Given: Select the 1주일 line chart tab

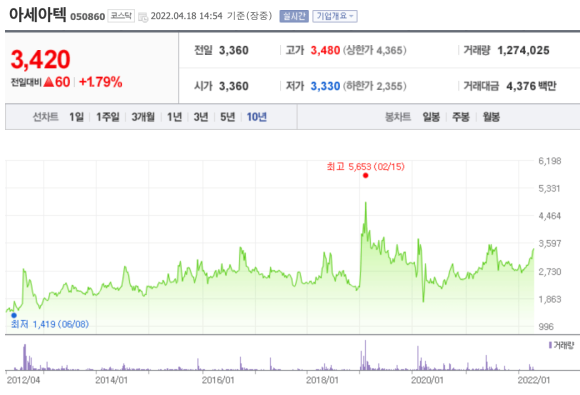Looking at the screenshot, I should pos(108,117).
